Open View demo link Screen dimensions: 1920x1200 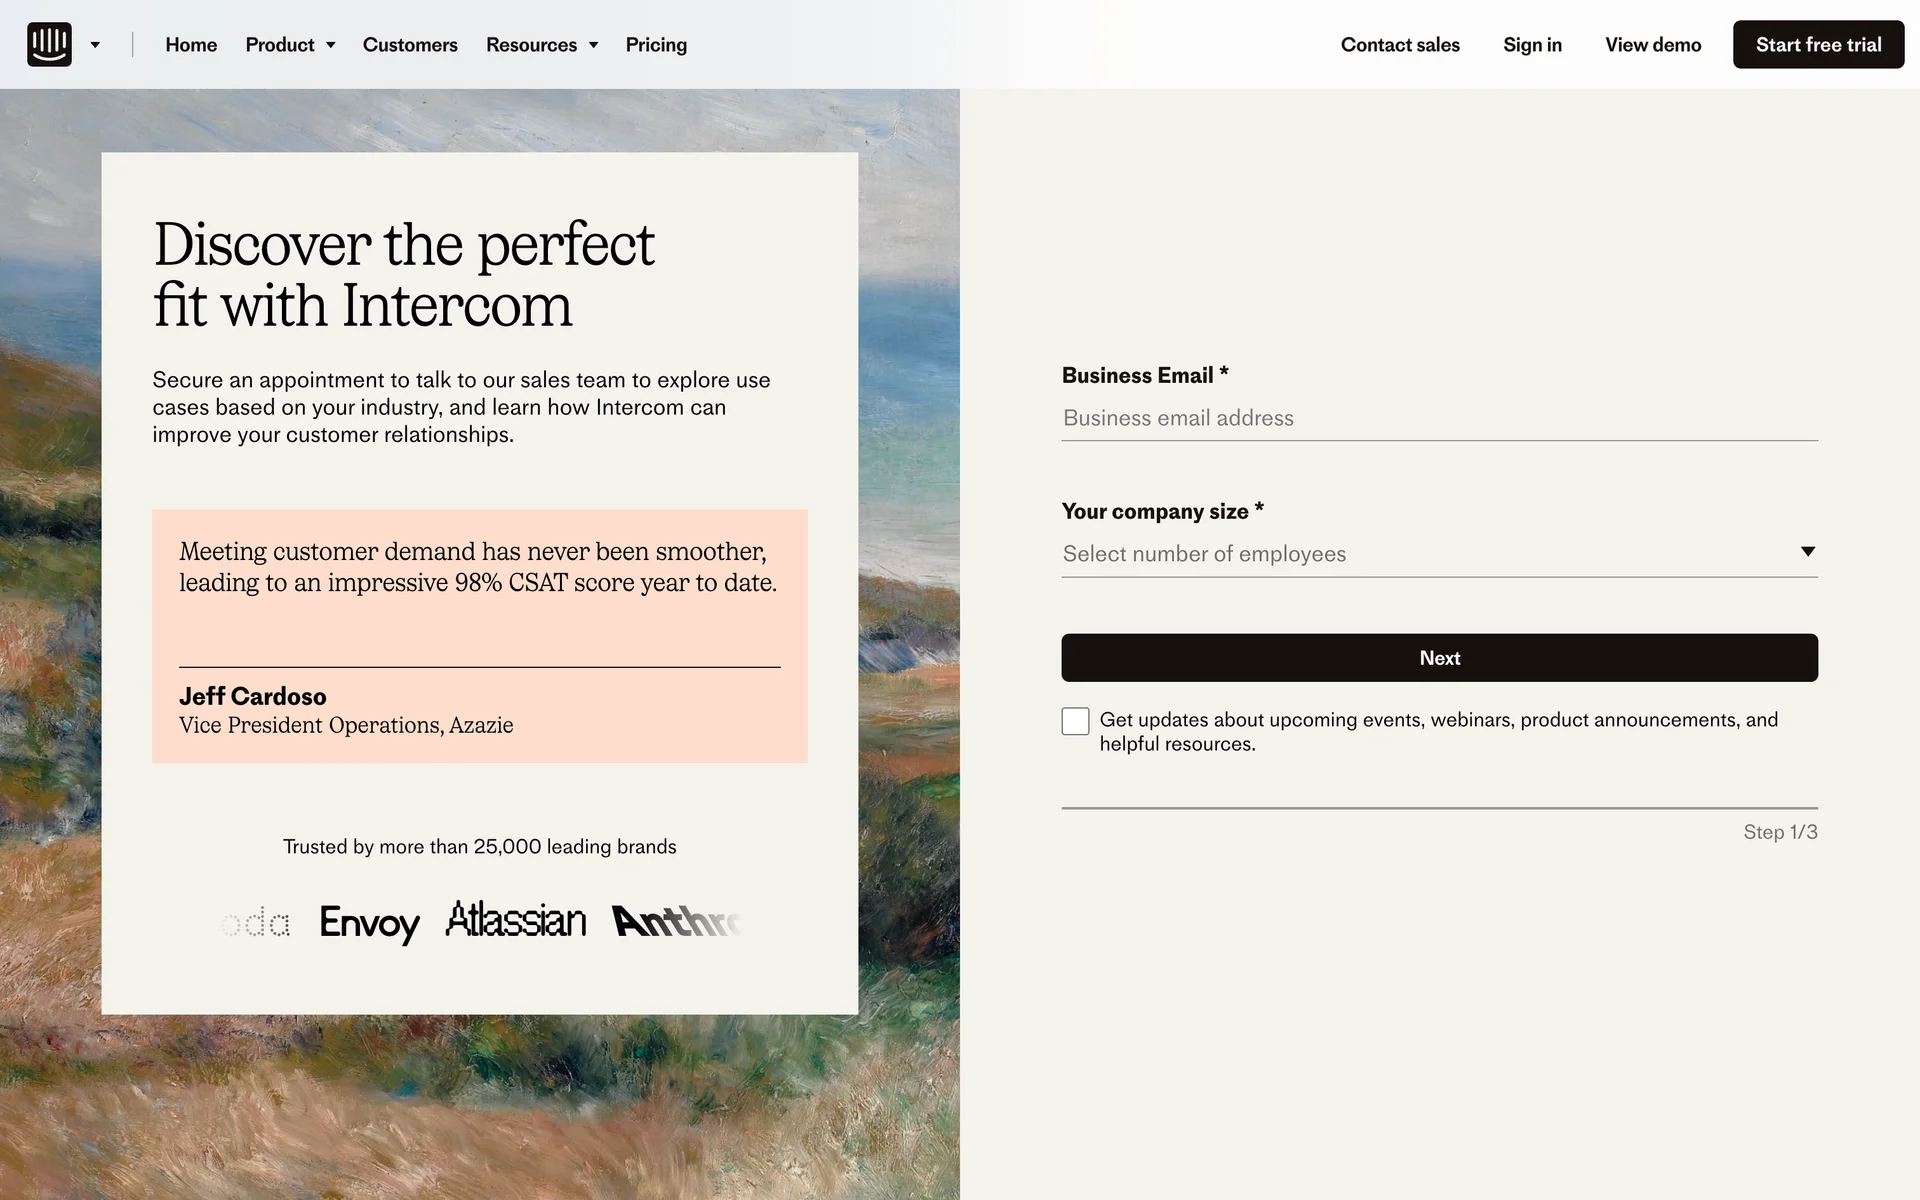point(1653,45)
